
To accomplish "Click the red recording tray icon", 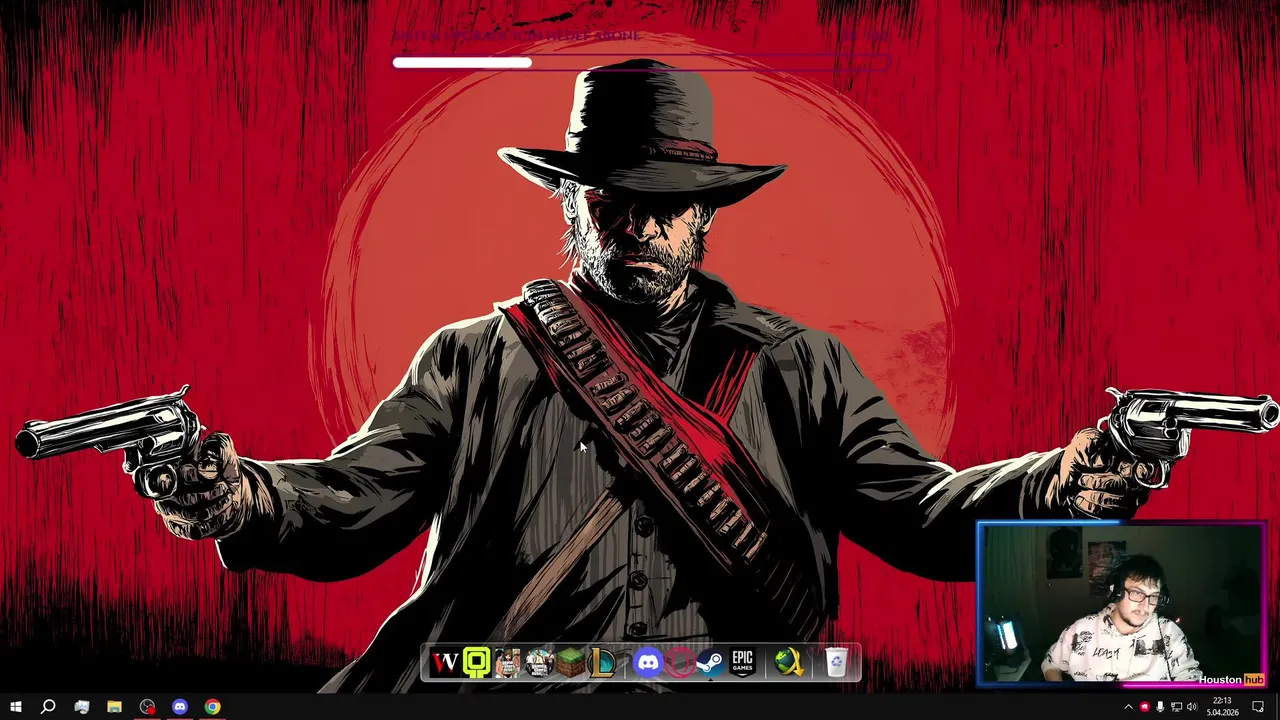I will coord(1145,707).
